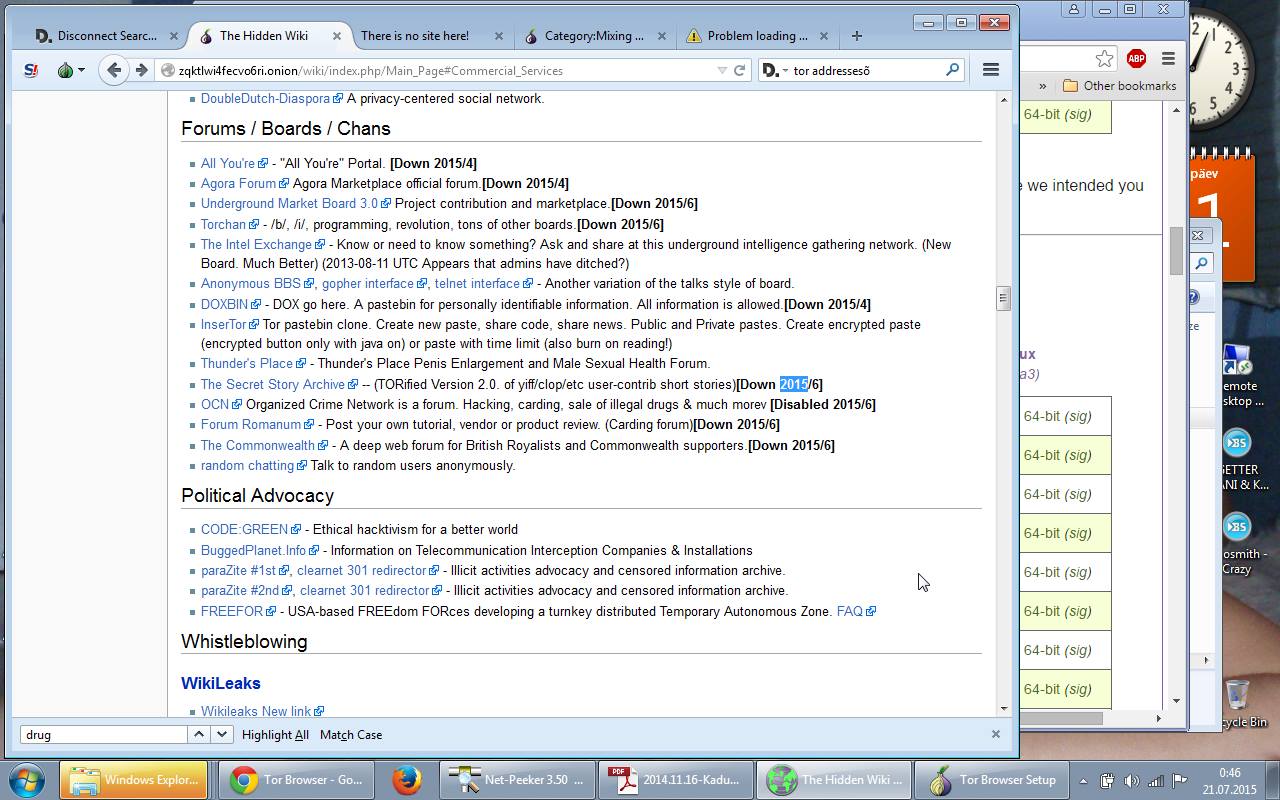Click the Firefox icon in the taskbar
1280x800 pixels.
point(406,780)
